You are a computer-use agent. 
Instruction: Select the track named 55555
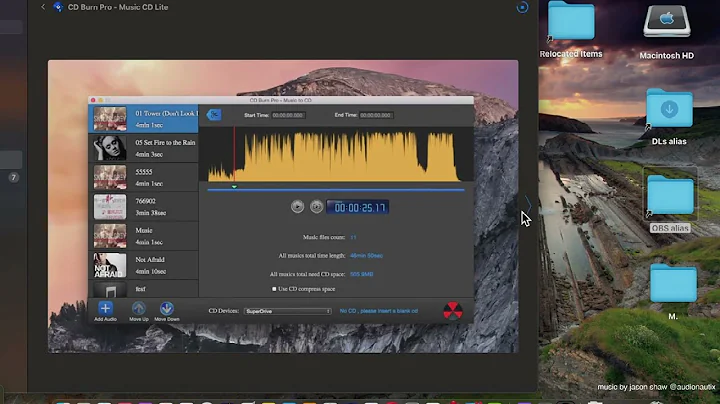point(143,177)
